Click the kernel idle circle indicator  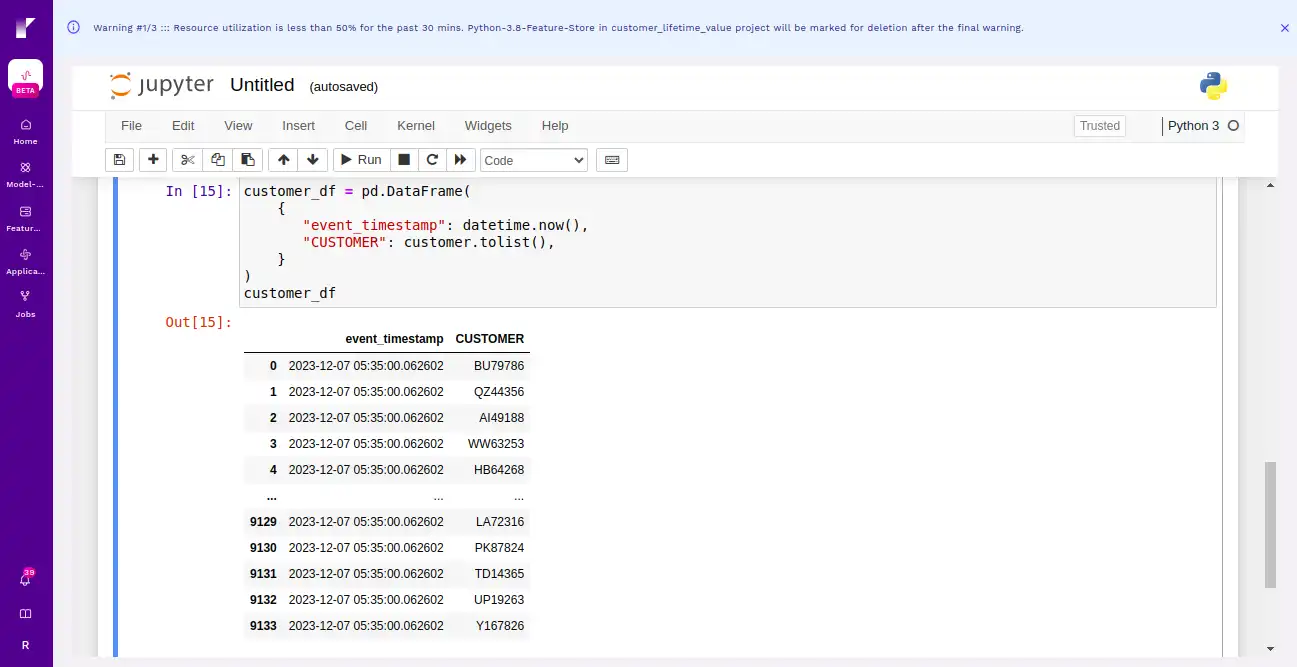click(1233, 126)
